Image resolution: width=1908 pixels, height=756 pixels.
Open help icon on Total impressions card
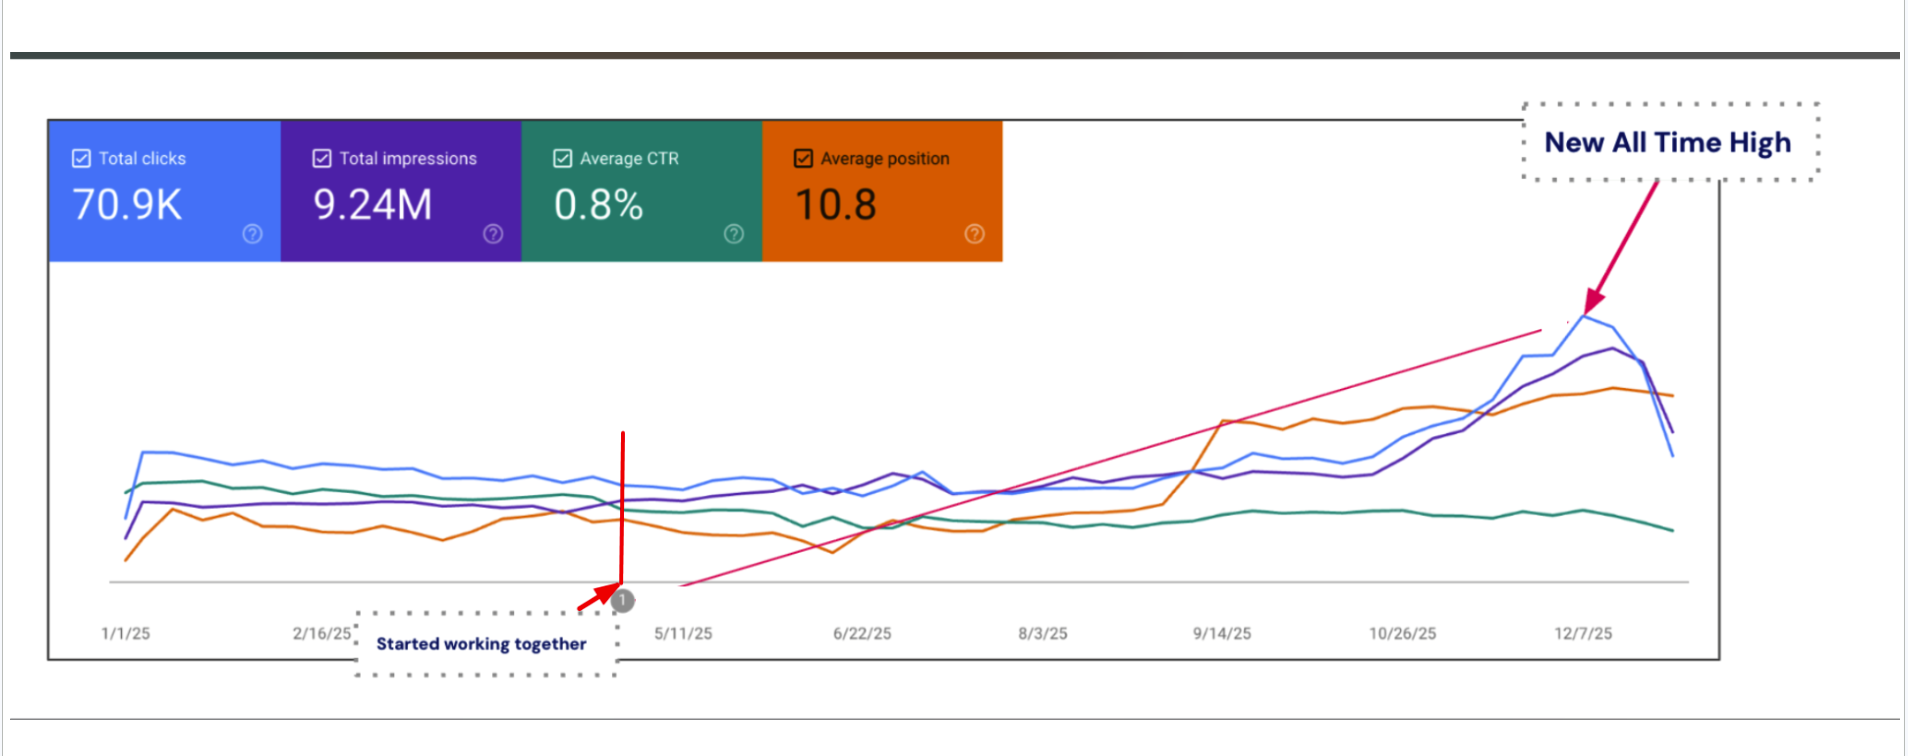point(493,234)
